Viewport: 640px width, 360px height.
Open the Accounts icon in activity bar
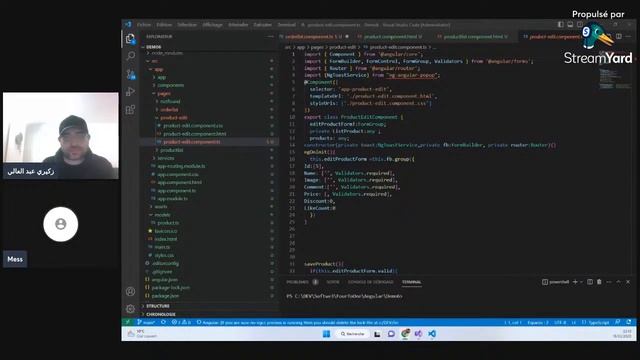point(130,291)
